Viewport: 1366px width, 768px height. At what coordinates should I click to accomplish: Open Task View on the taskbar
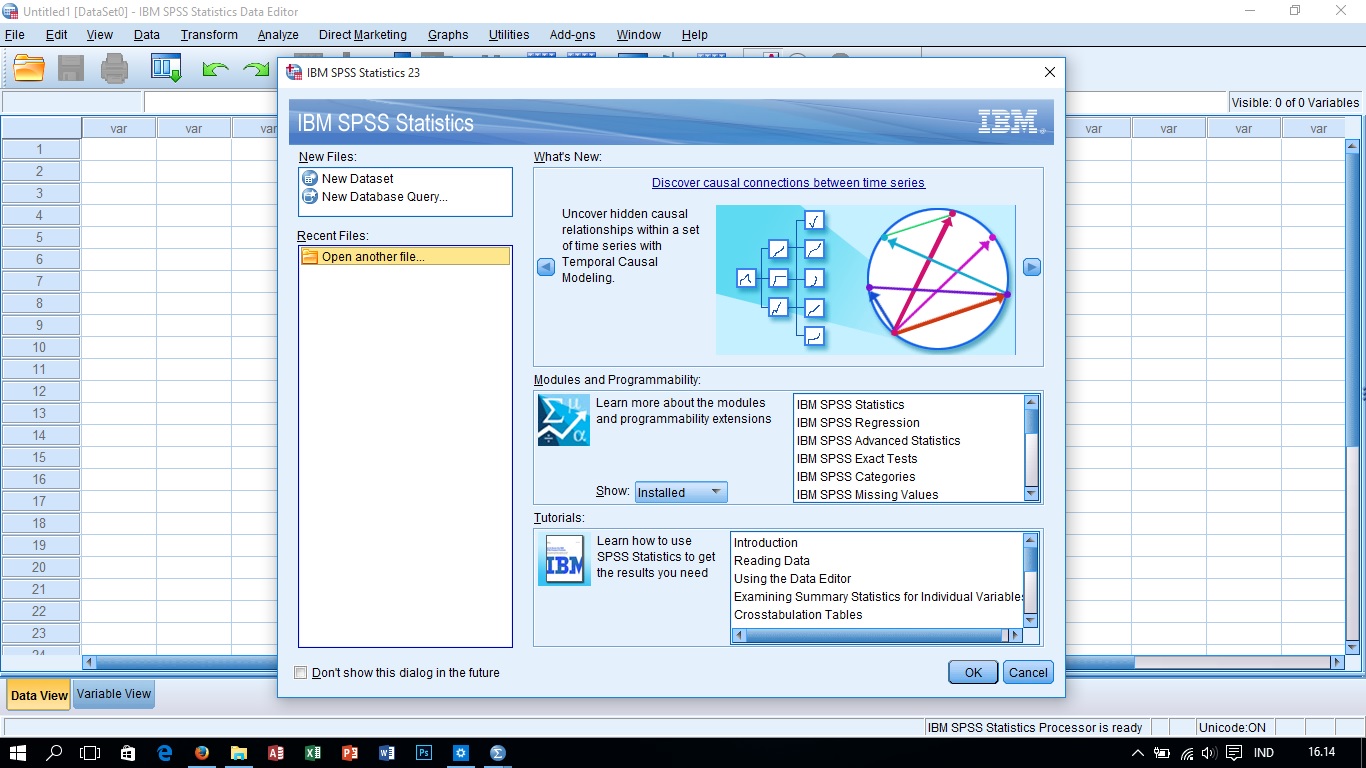[x=90, y=753]
